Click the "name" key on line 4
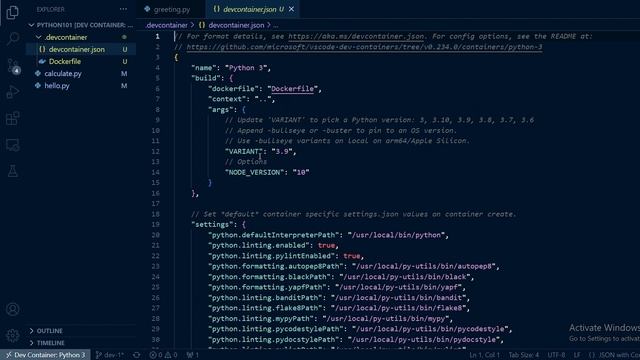Viewport: 640px width, 360px height. pos(204,68)
